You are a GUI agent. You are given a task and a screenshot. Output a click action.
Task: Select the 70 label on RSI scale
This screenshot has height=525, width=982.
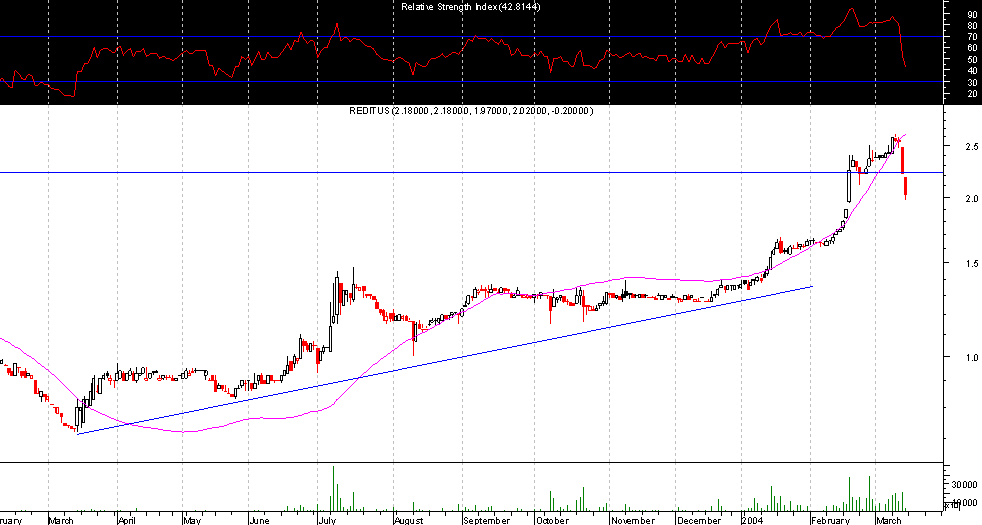point(972,37)
